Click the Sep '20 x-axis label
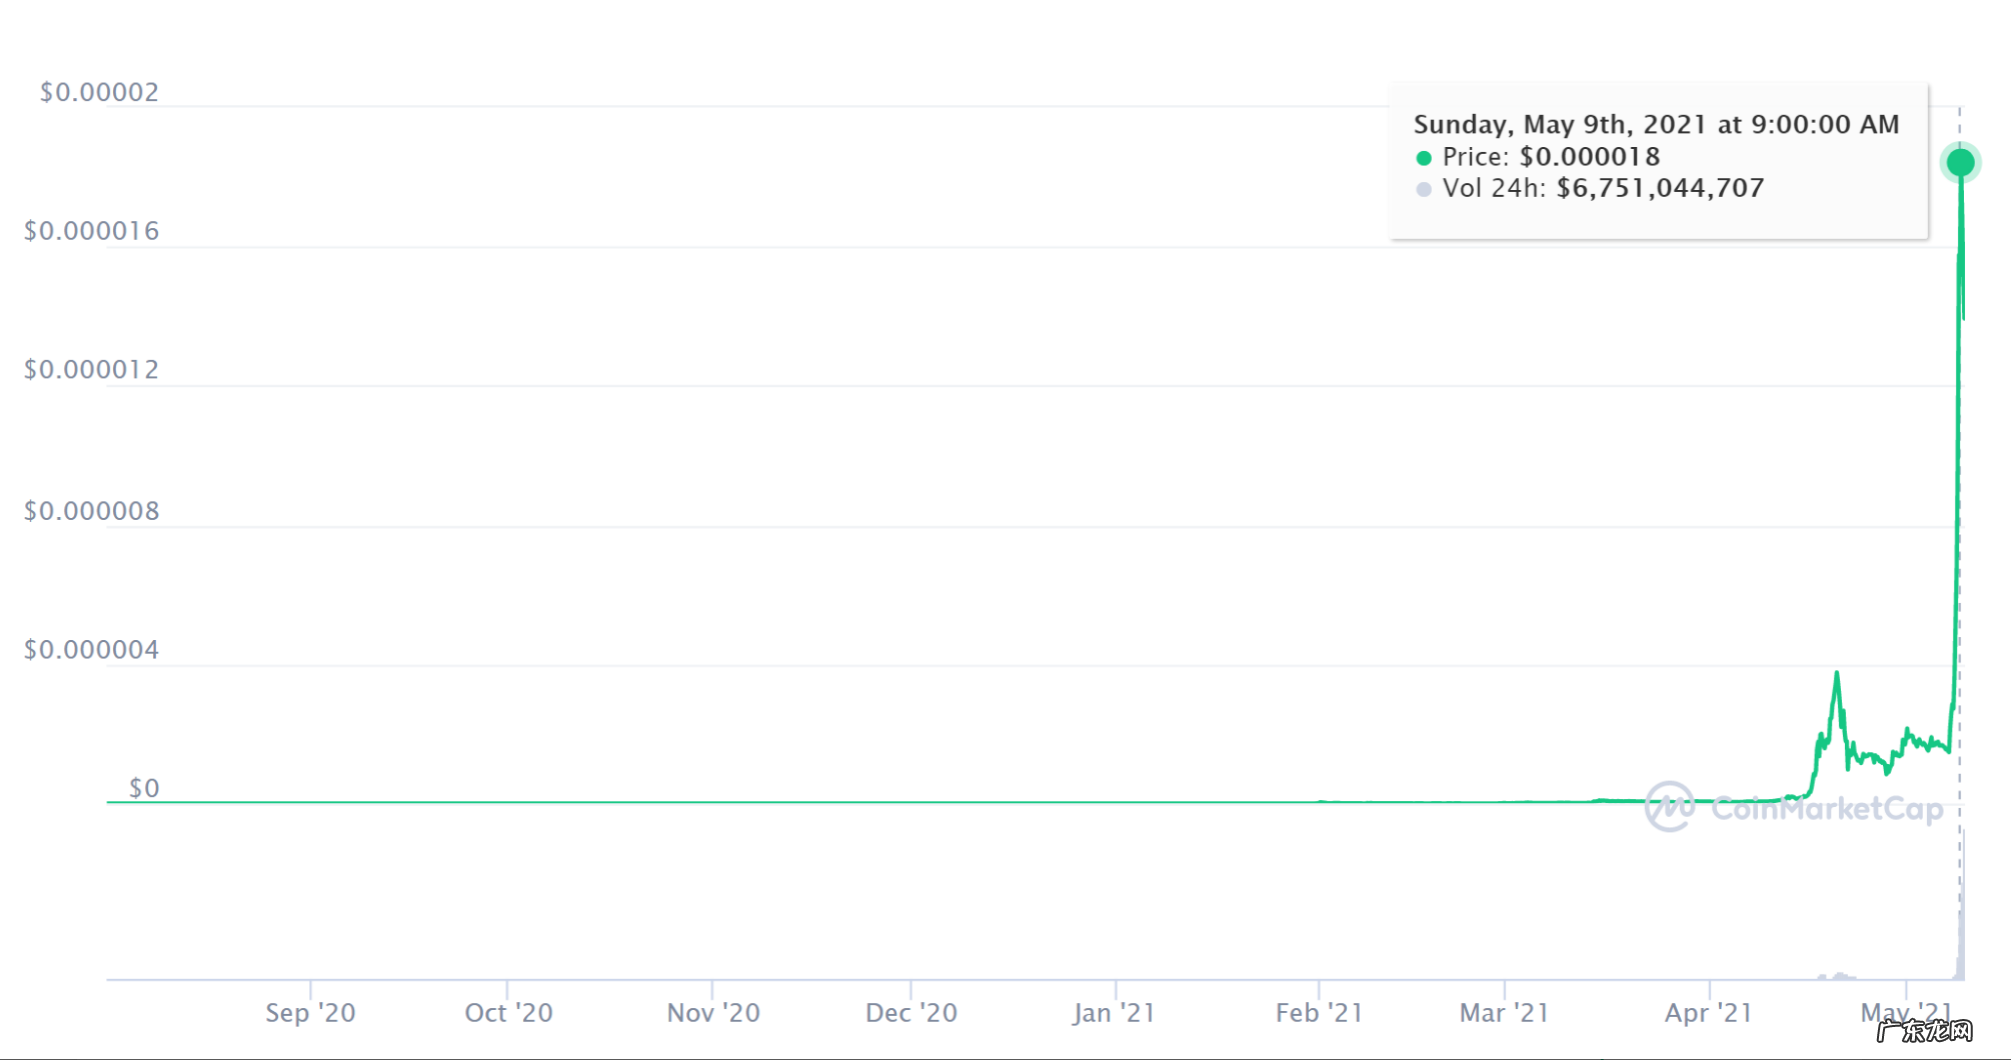This screenshot has height=1060, width=2011. [x=310, y=1013]
